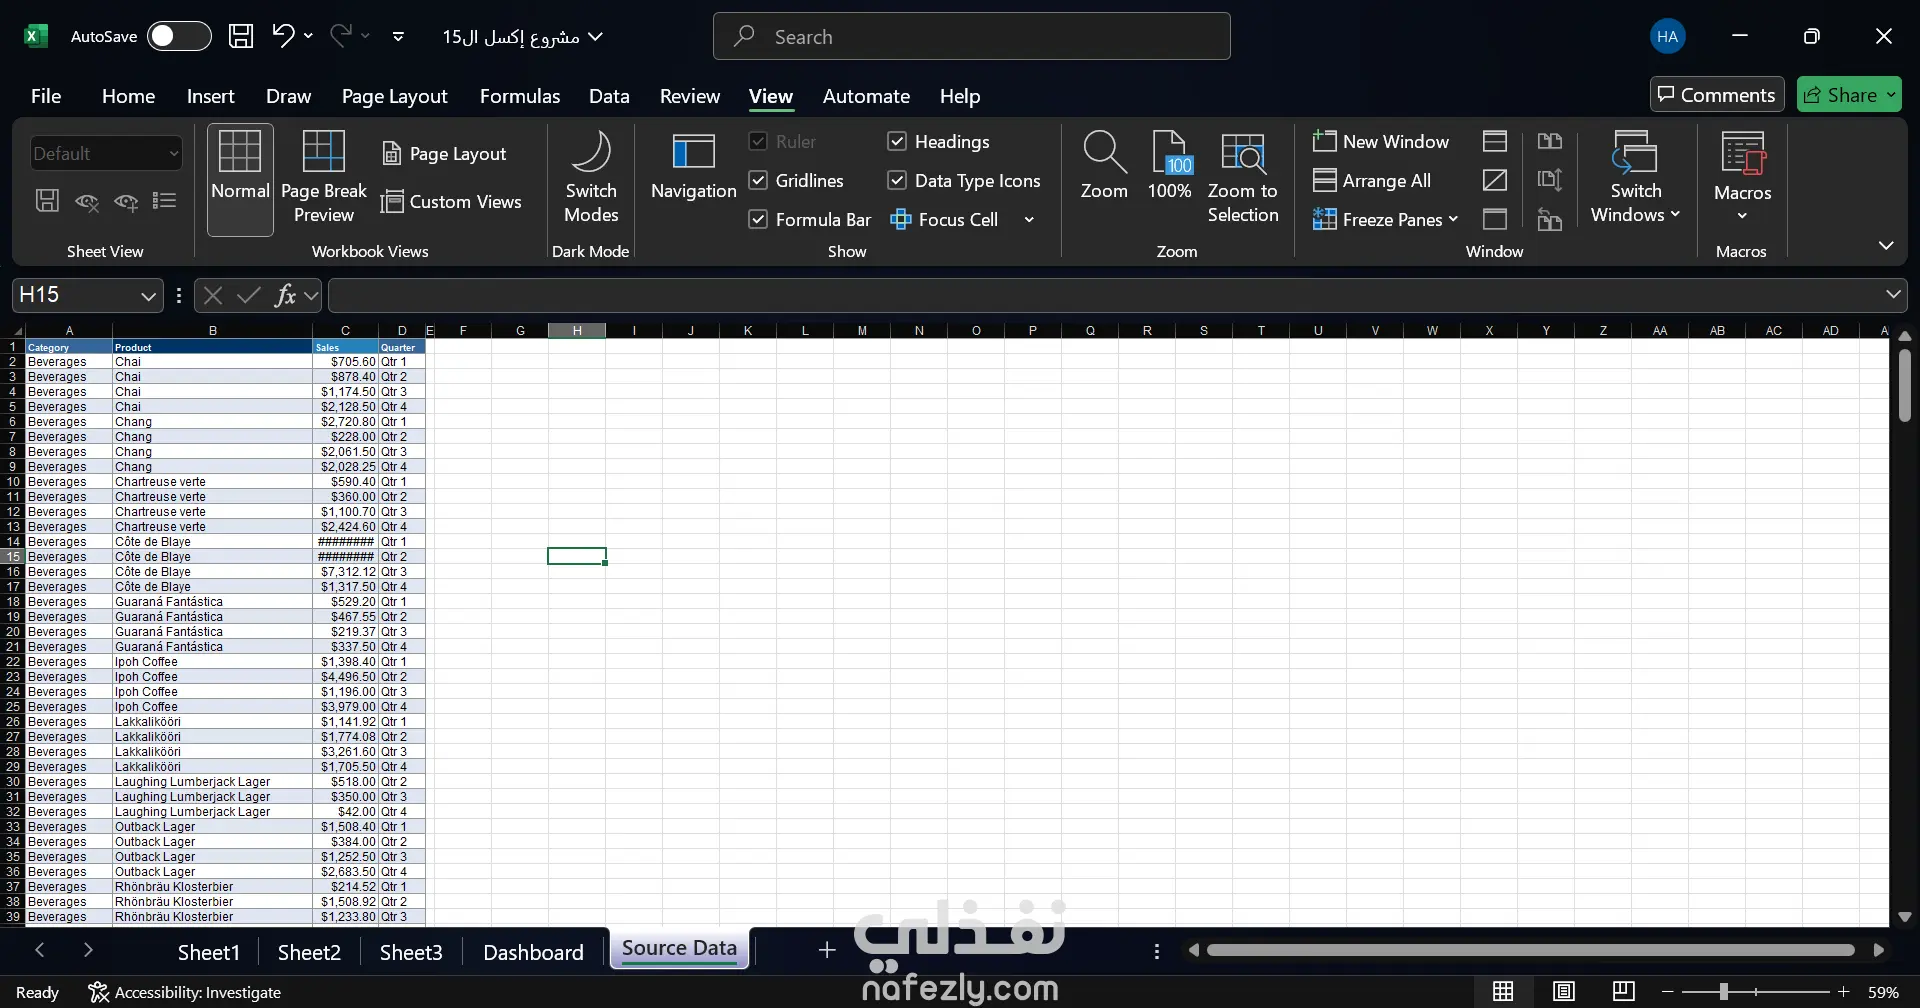Click the vertical scrollbar thumb
This screenshot has width=1920, height=1008.
1904,385
